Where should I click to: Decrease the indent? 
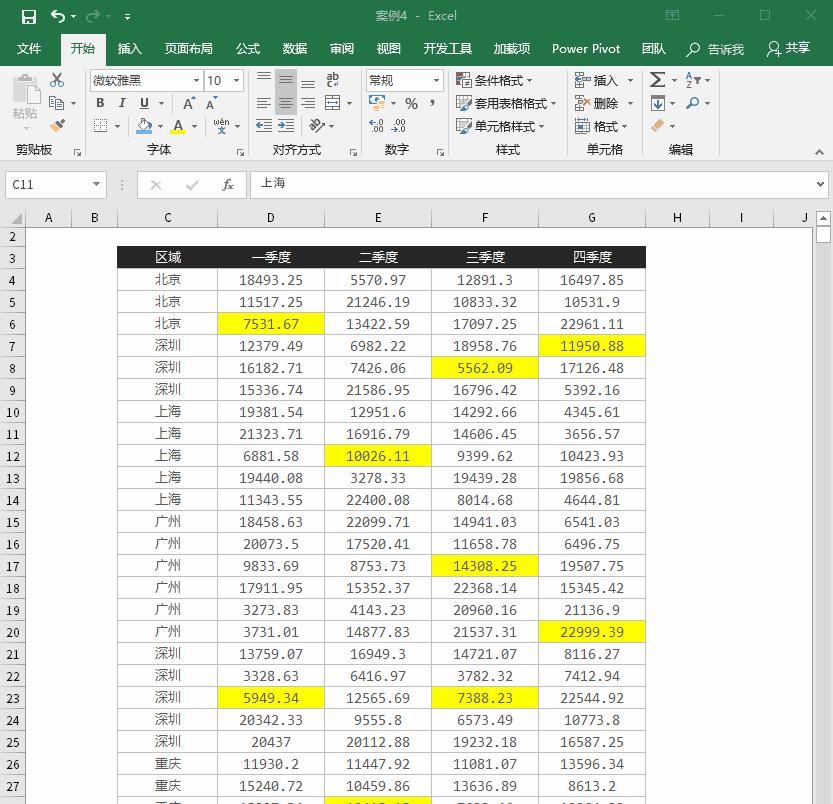coord(264,126)
